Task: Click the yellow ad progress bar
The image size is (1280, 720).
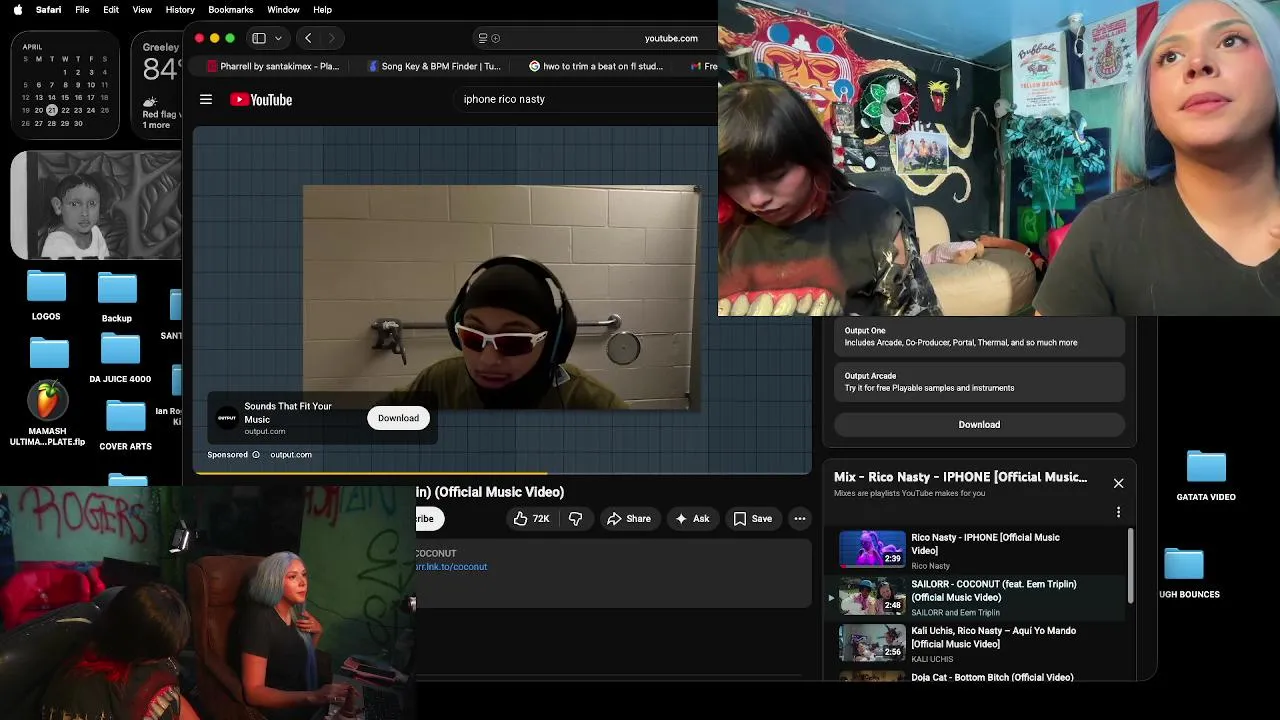Action: (x=370, y=473)
